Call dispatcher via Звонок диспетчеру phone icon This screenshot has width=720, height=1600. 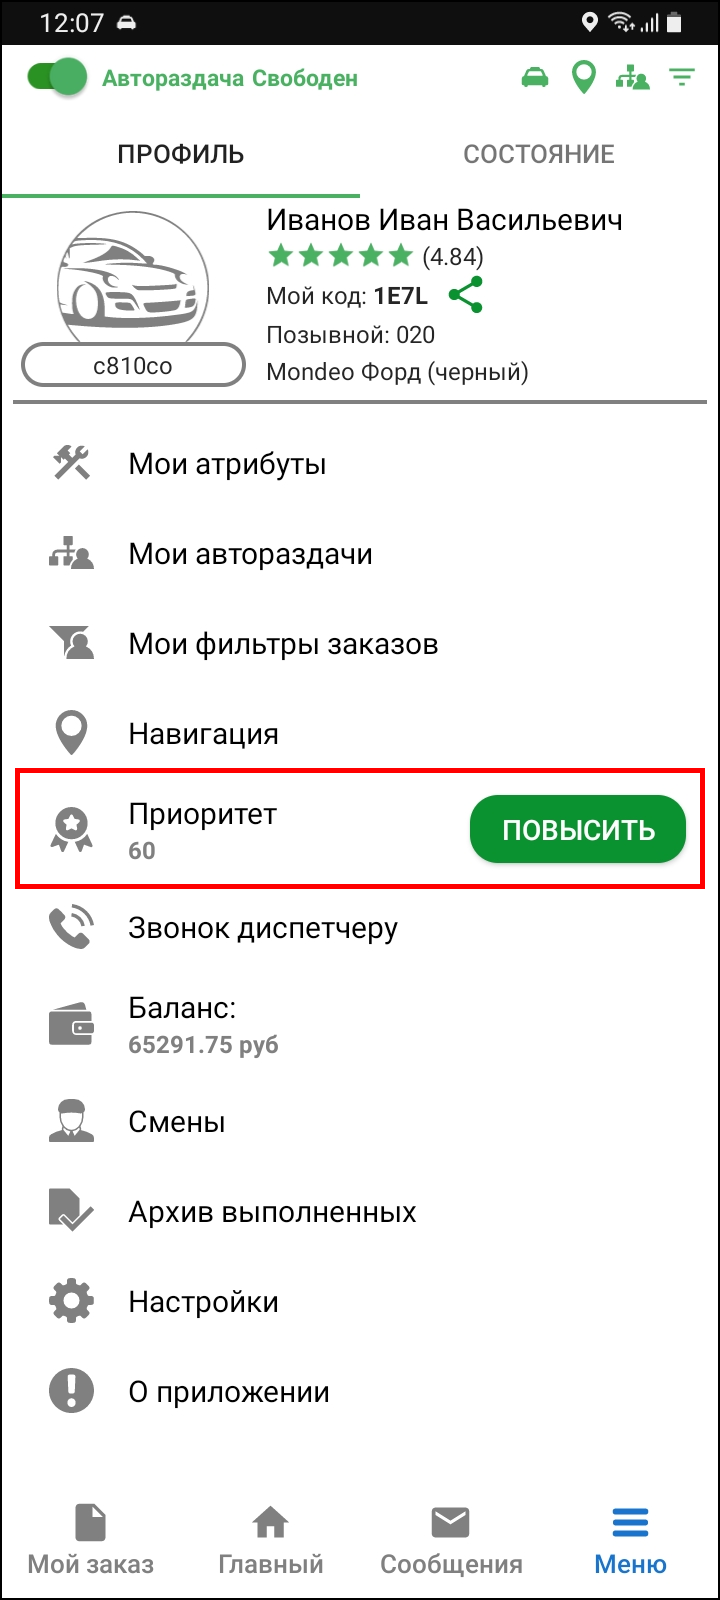(72, 928)
